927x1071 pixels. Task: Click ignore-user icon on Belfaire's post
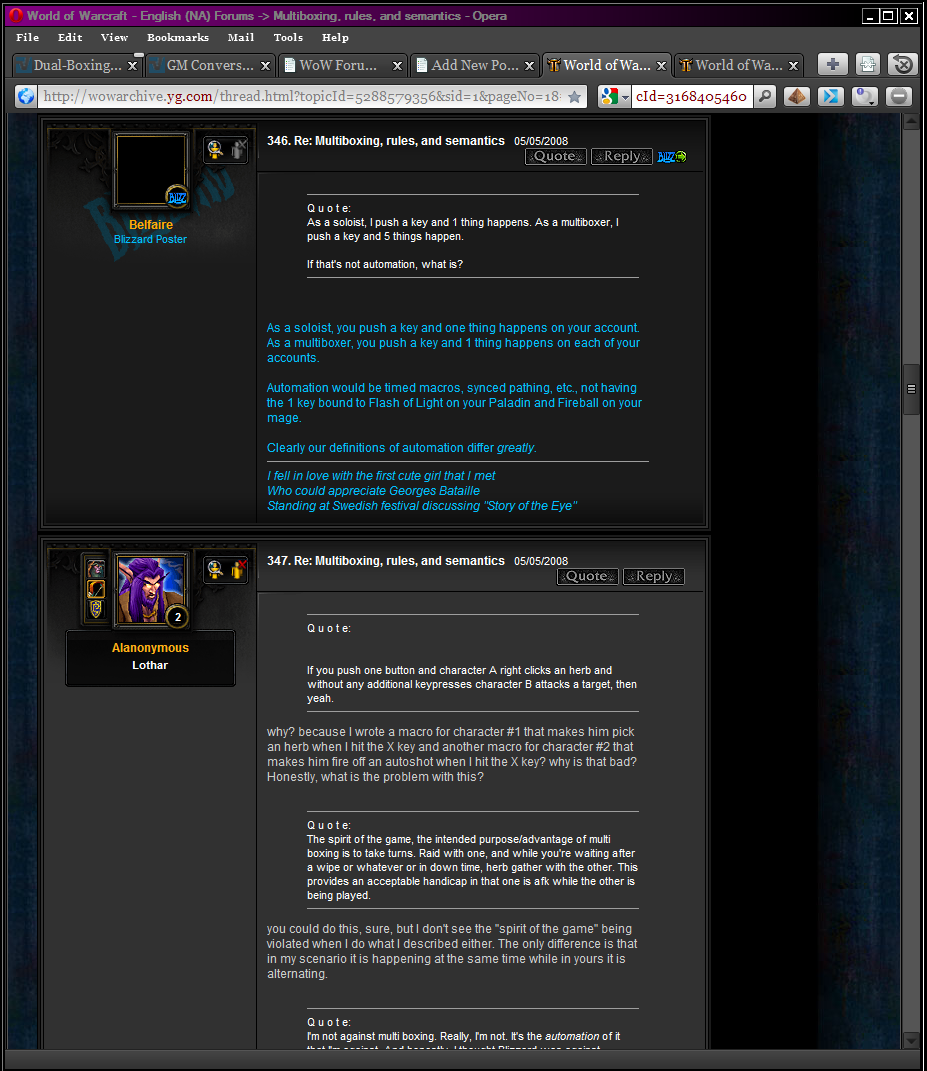(238, 149)
